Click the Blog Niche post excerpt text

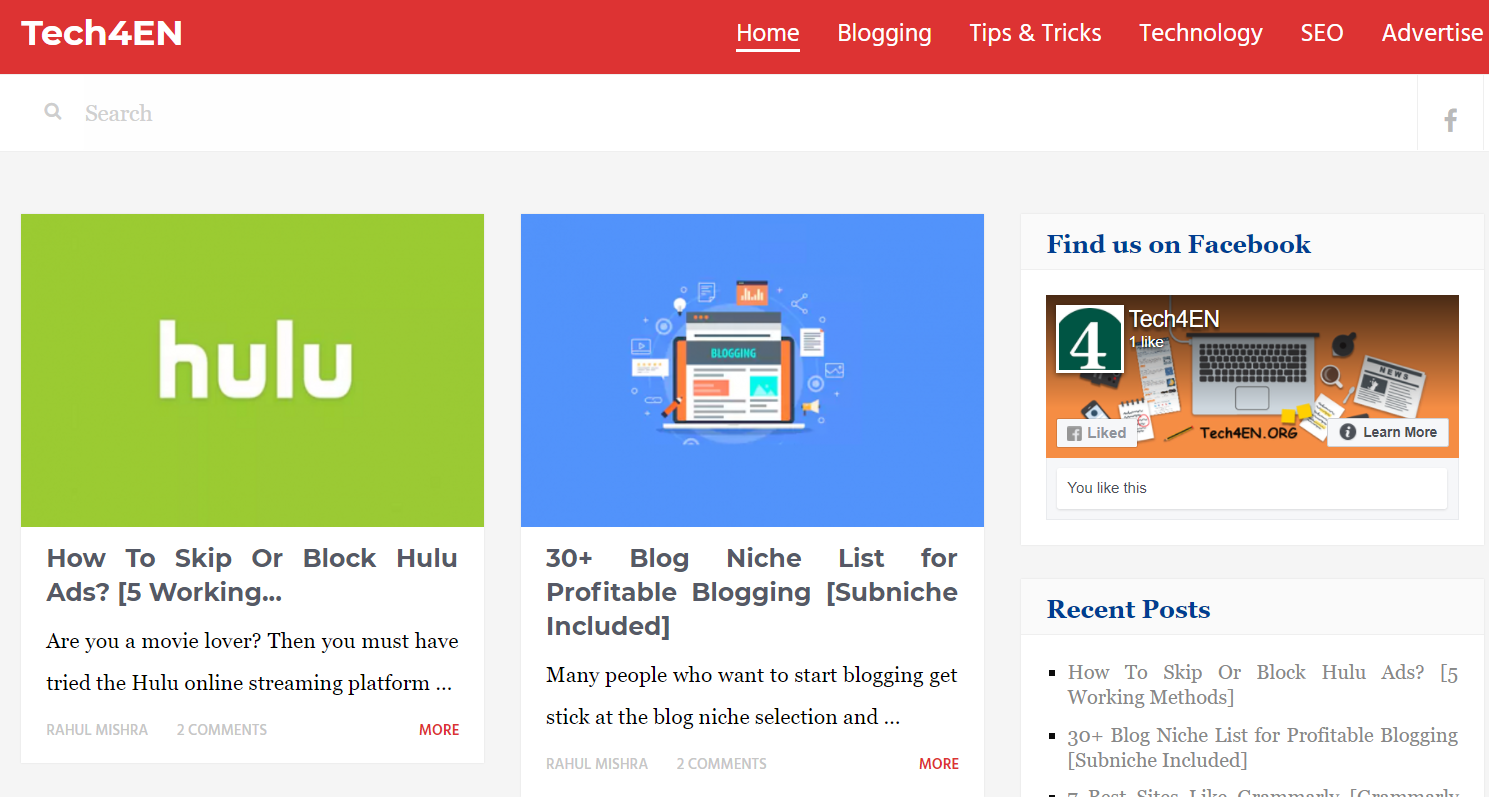coord(752,696)
